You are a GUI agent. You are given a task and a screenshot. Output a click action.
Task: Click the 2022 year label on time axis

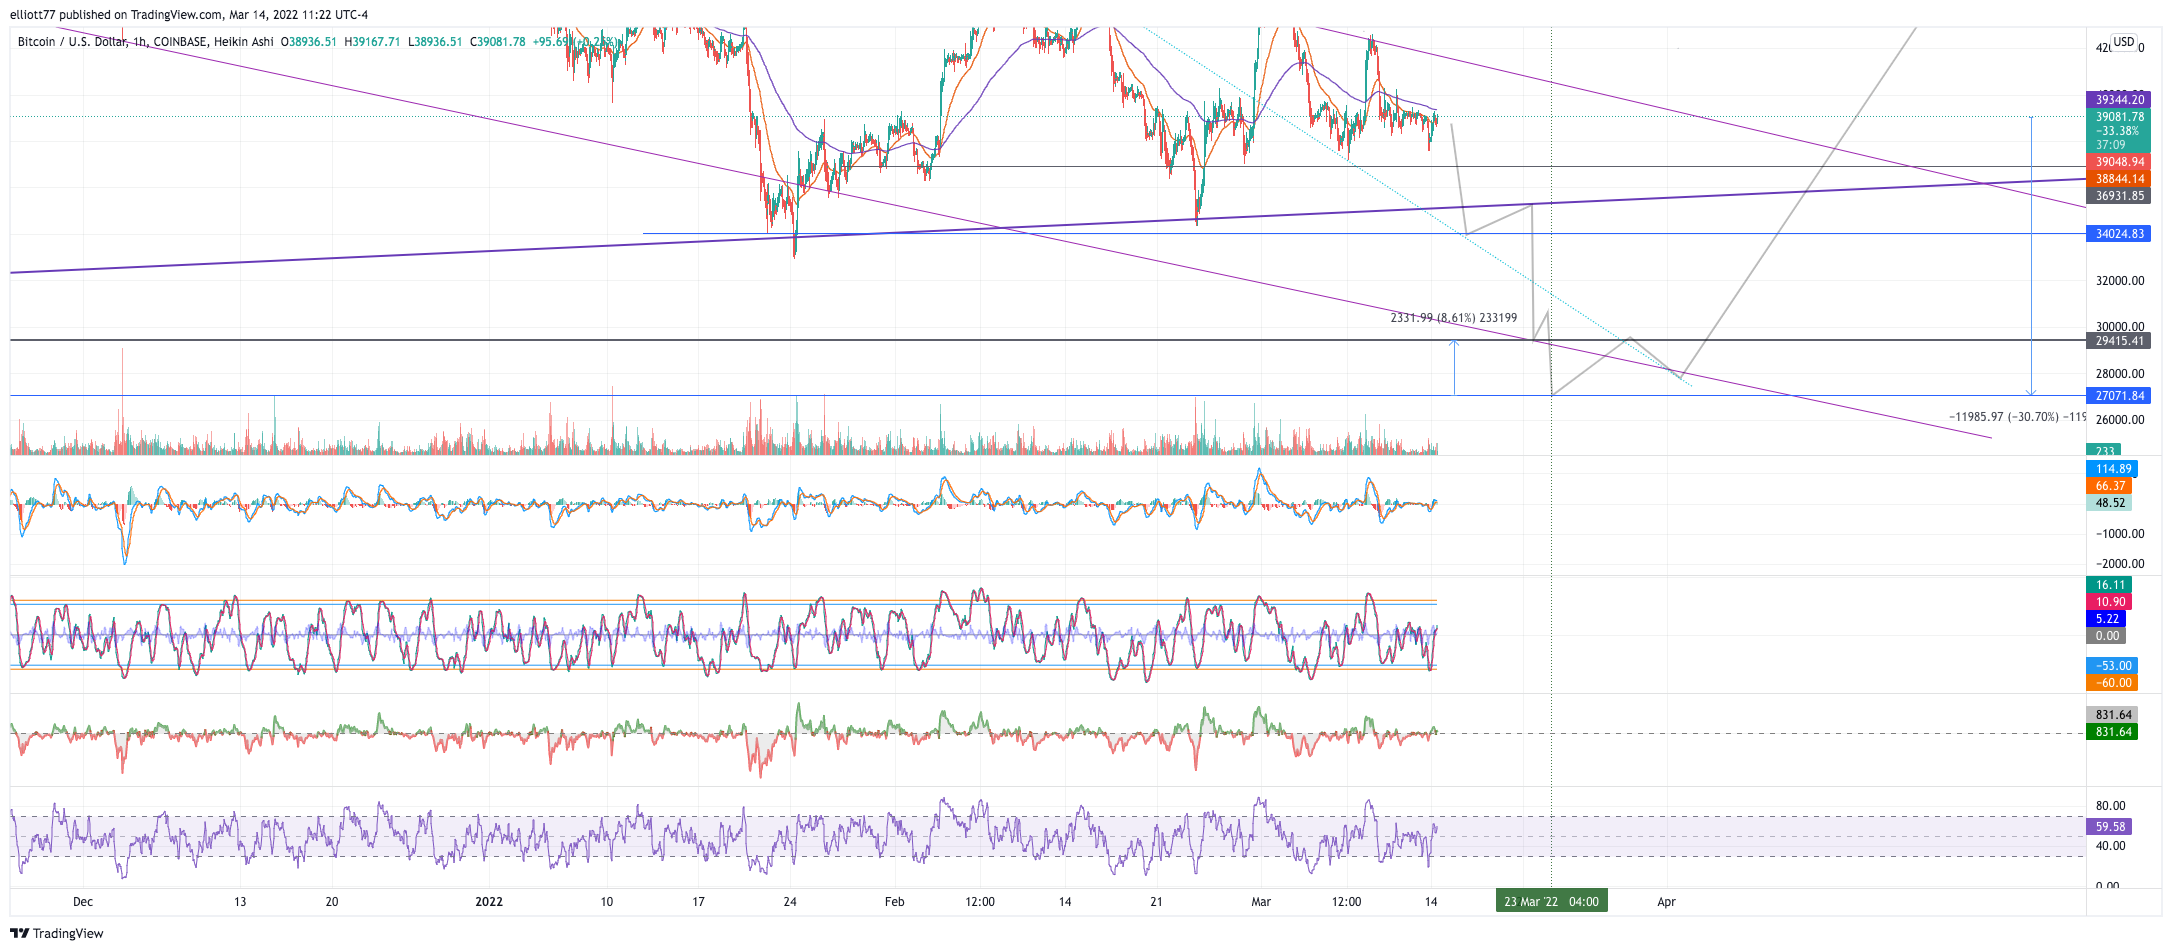pos(489,902)
